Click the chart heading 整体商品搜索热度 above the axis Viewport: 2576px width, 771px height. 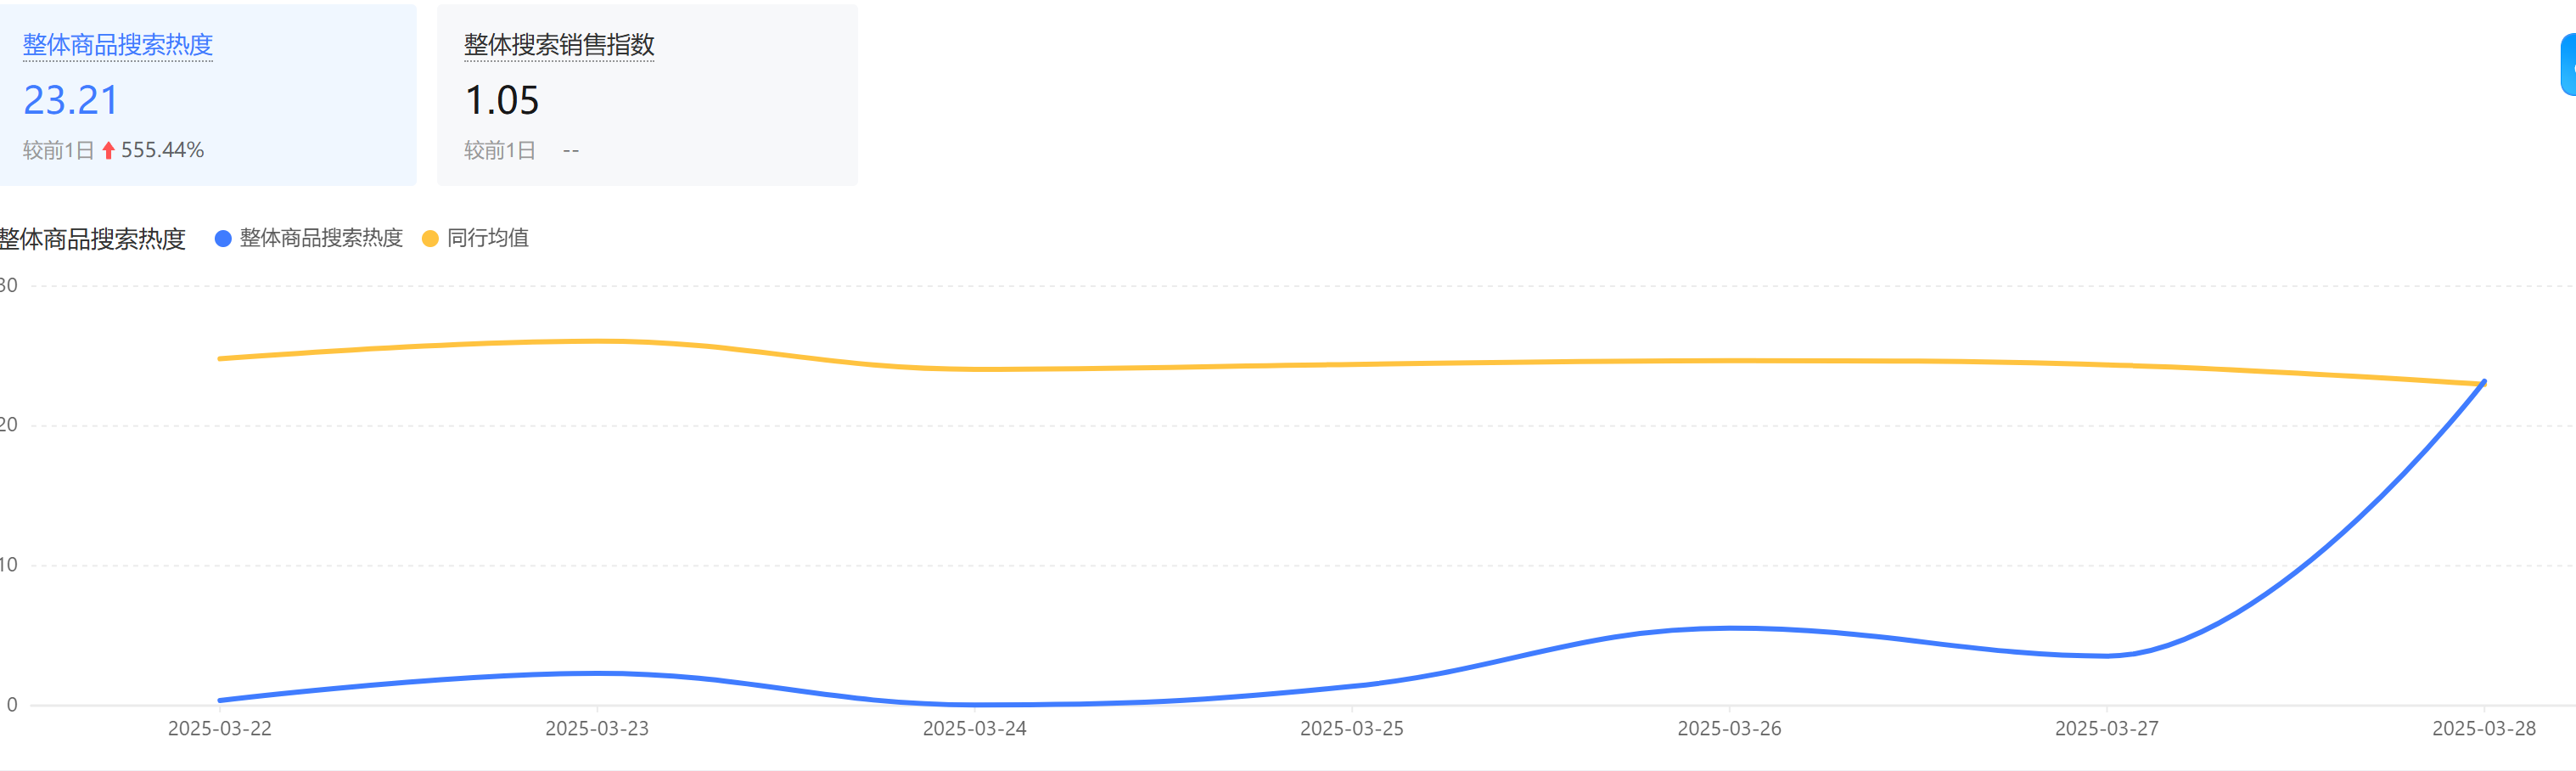coord(92,239)
